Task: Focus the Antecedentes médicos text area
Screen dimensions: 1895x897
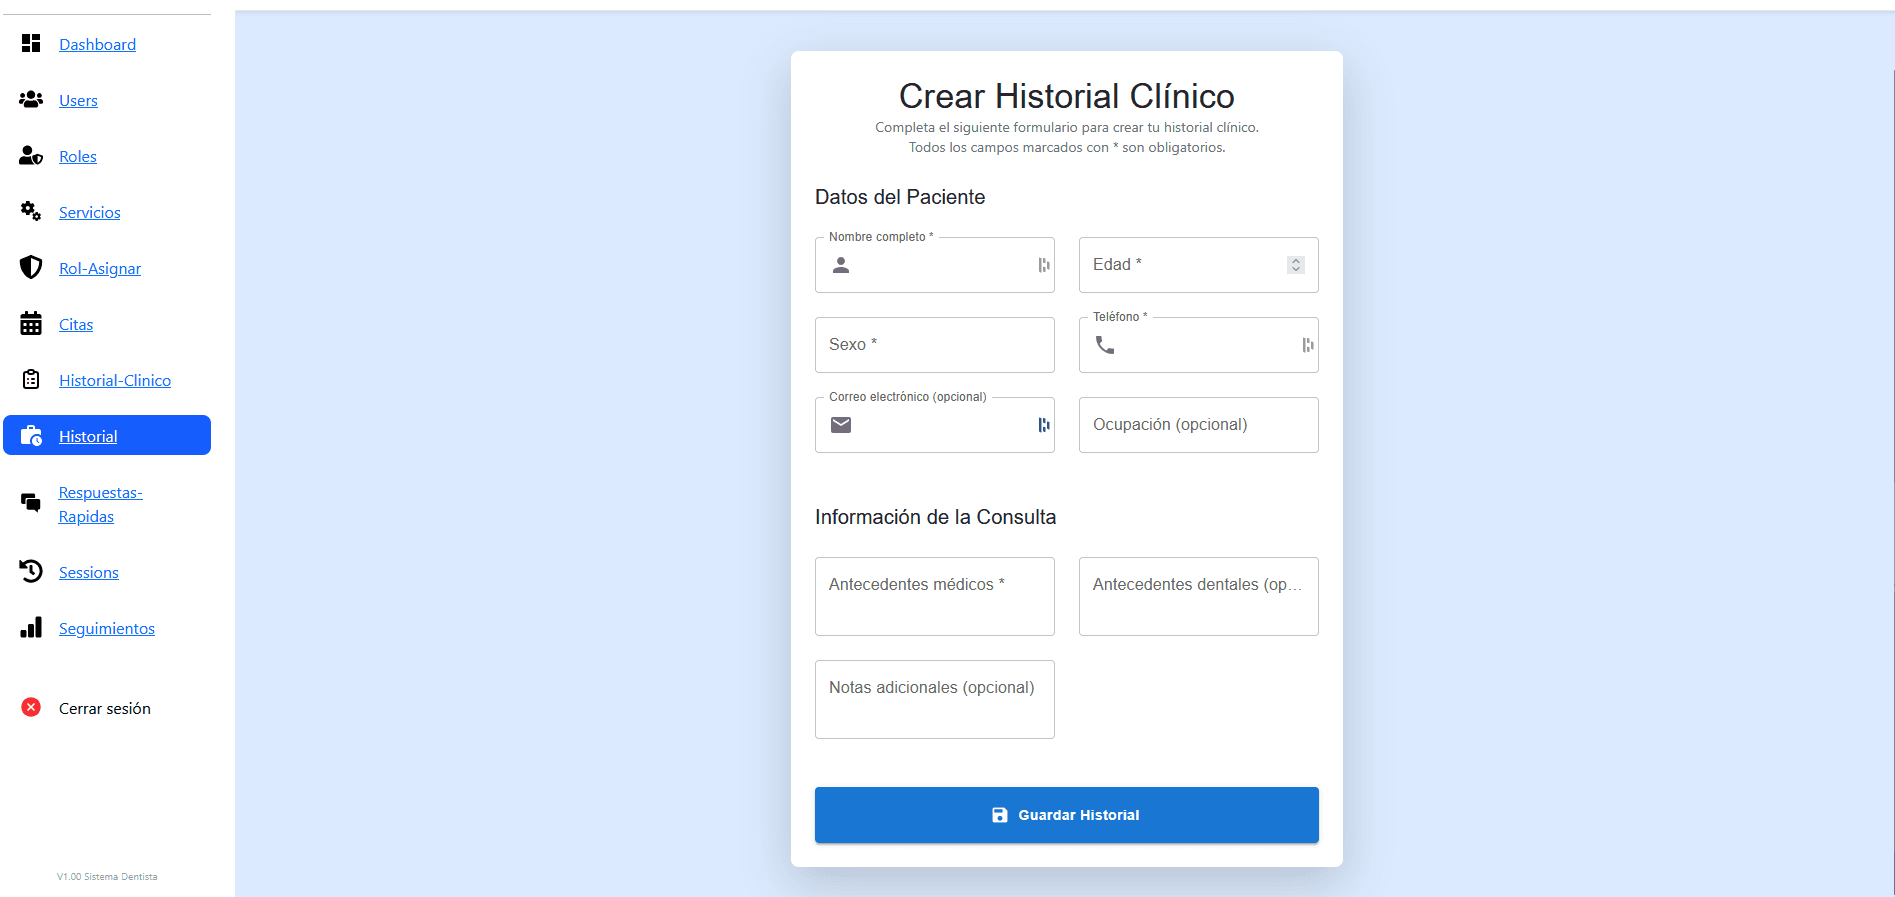Action: coord(934,597)
